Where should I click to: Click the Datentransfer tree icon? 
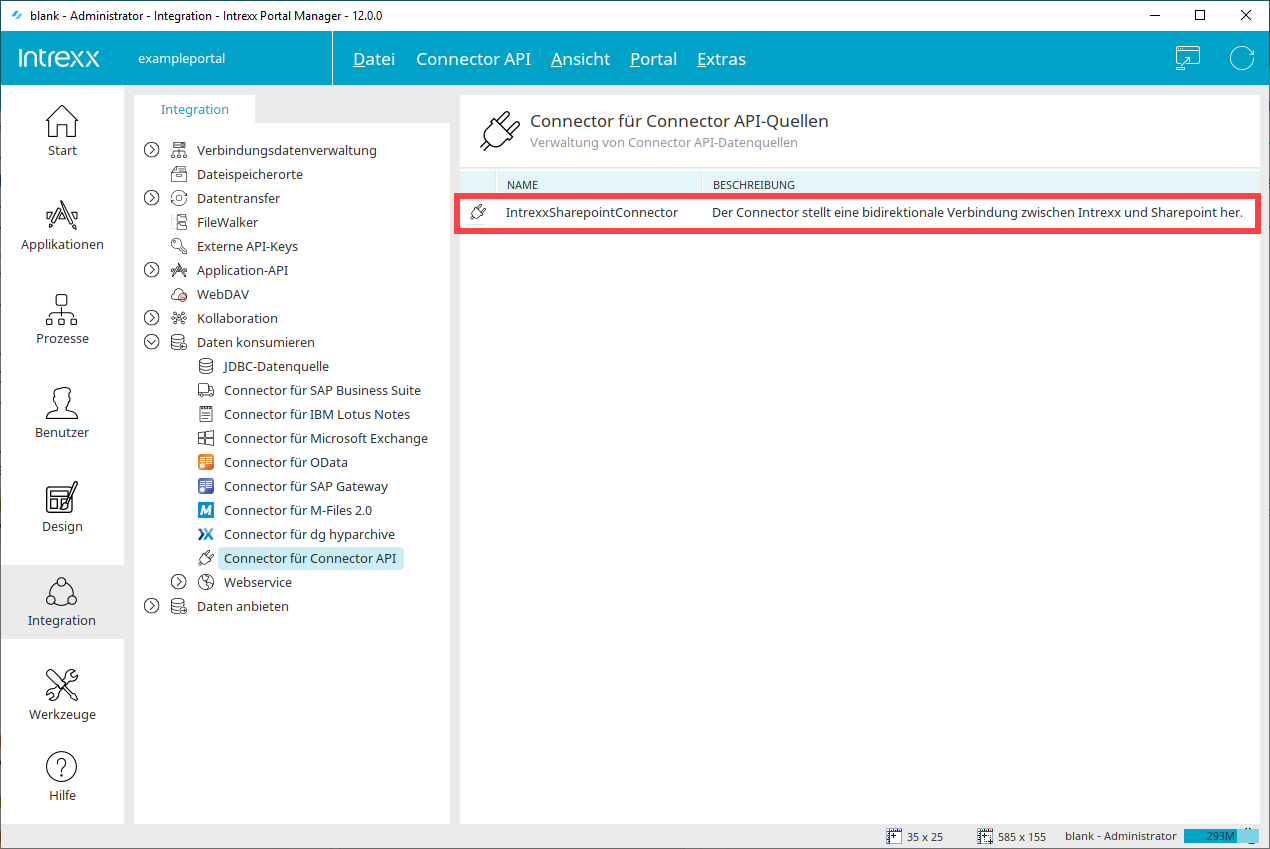(179, 198)
